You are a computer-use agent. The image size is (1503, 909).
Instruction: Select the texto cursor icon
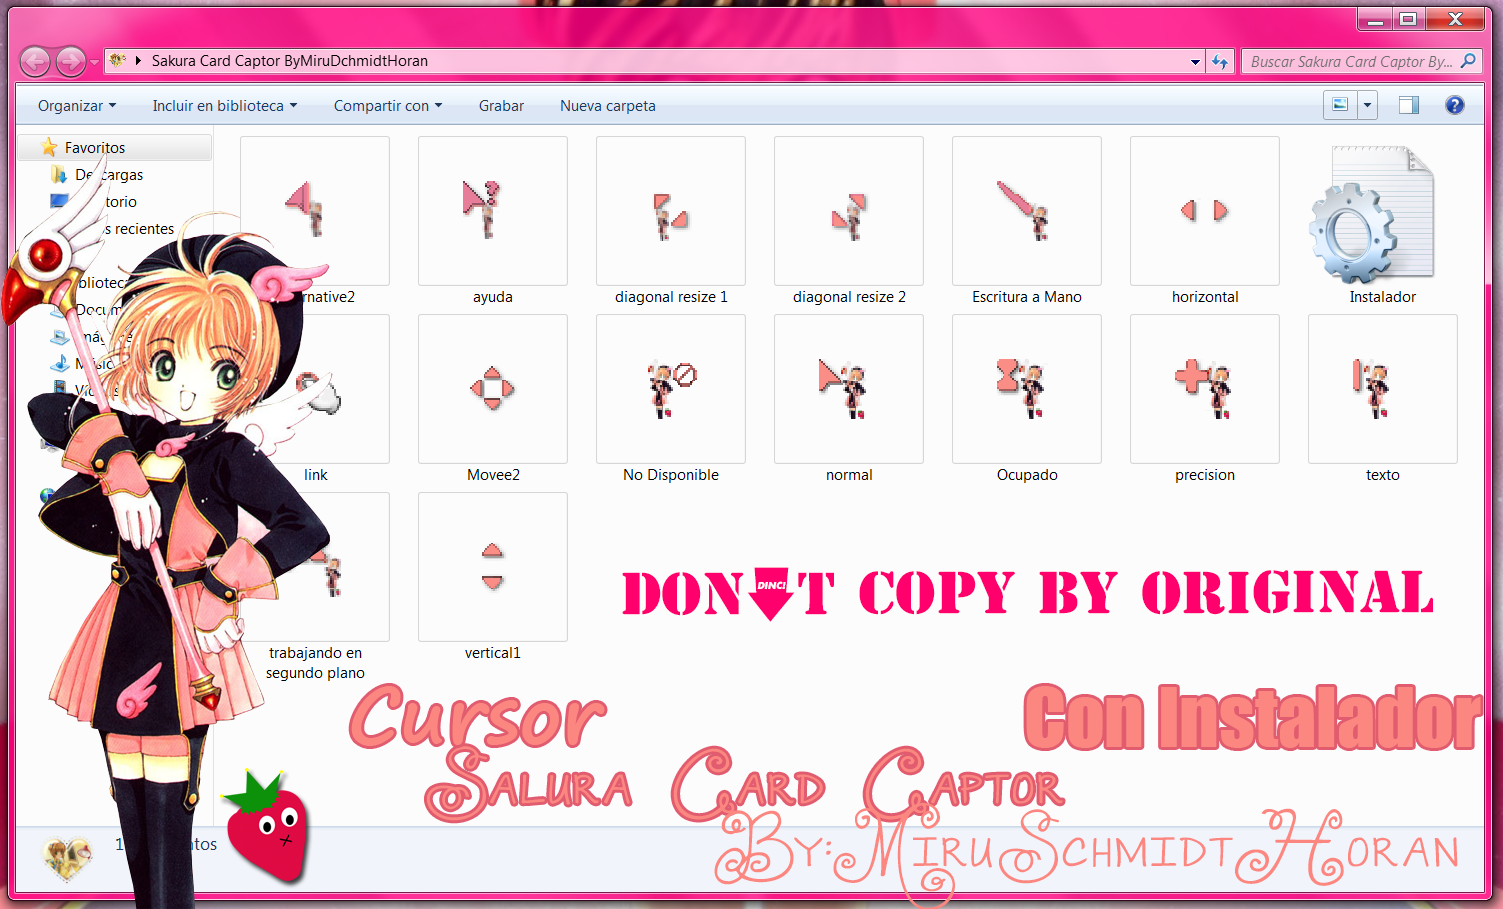[x=1382, y=389]
